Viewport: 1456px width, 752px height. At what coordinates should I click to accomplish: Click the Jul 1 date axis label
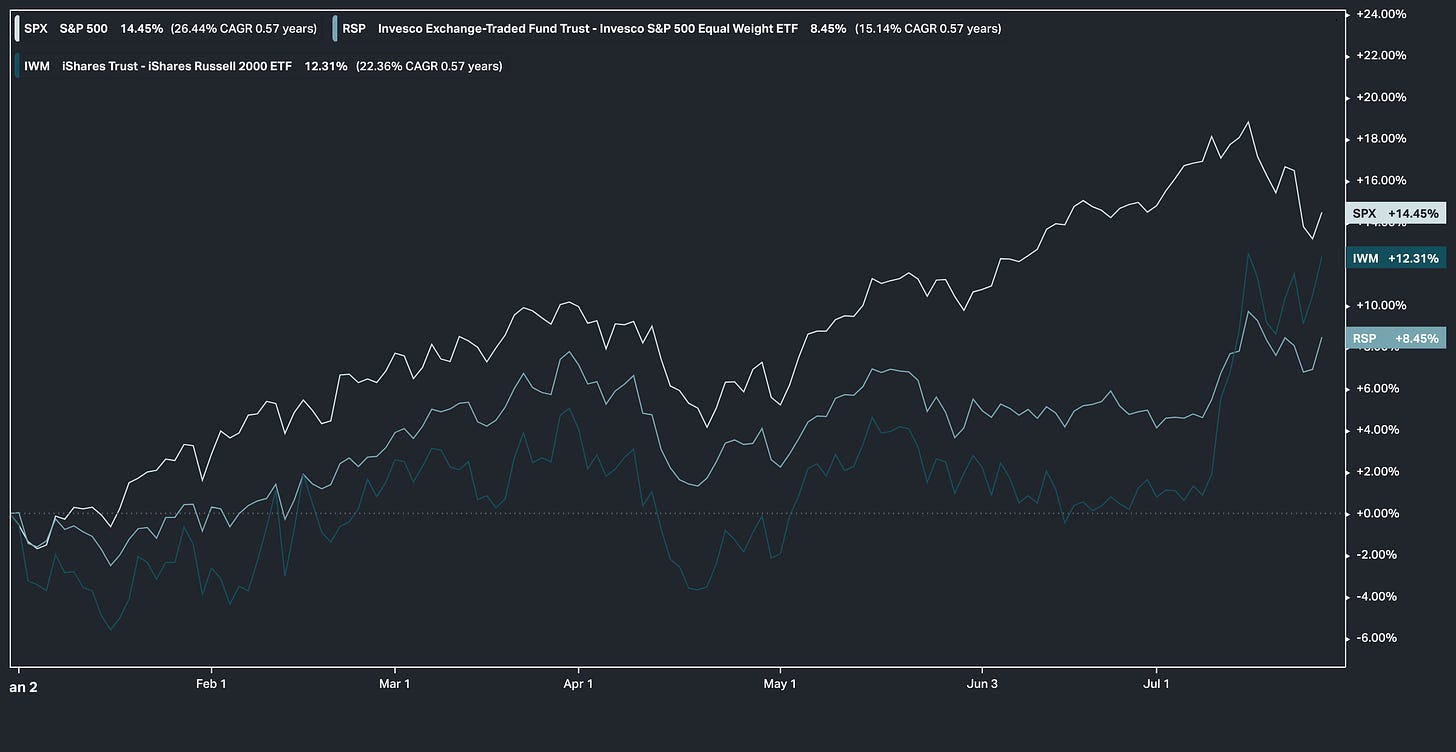pos(1157,685)
